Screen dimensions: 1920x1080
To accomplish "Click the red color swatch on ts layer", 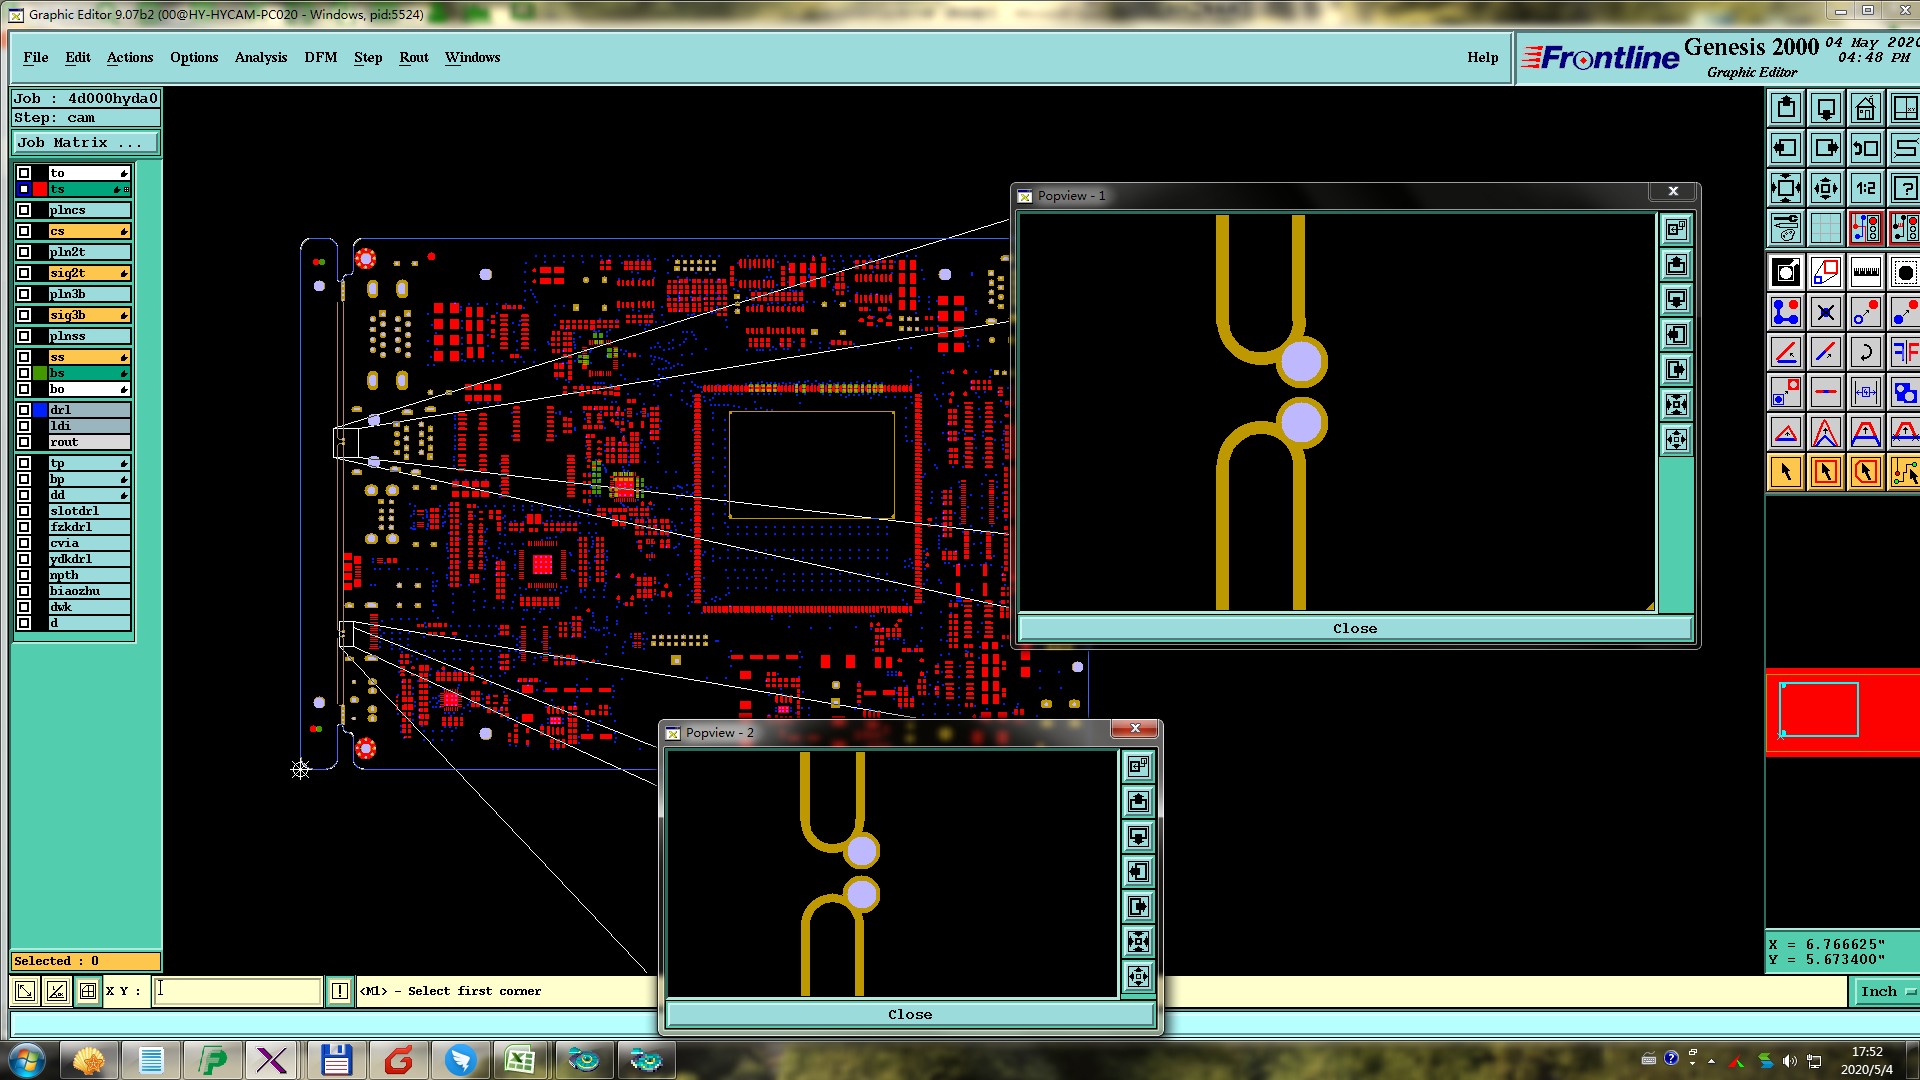I will pyautogui.click(x=40, y=189).
